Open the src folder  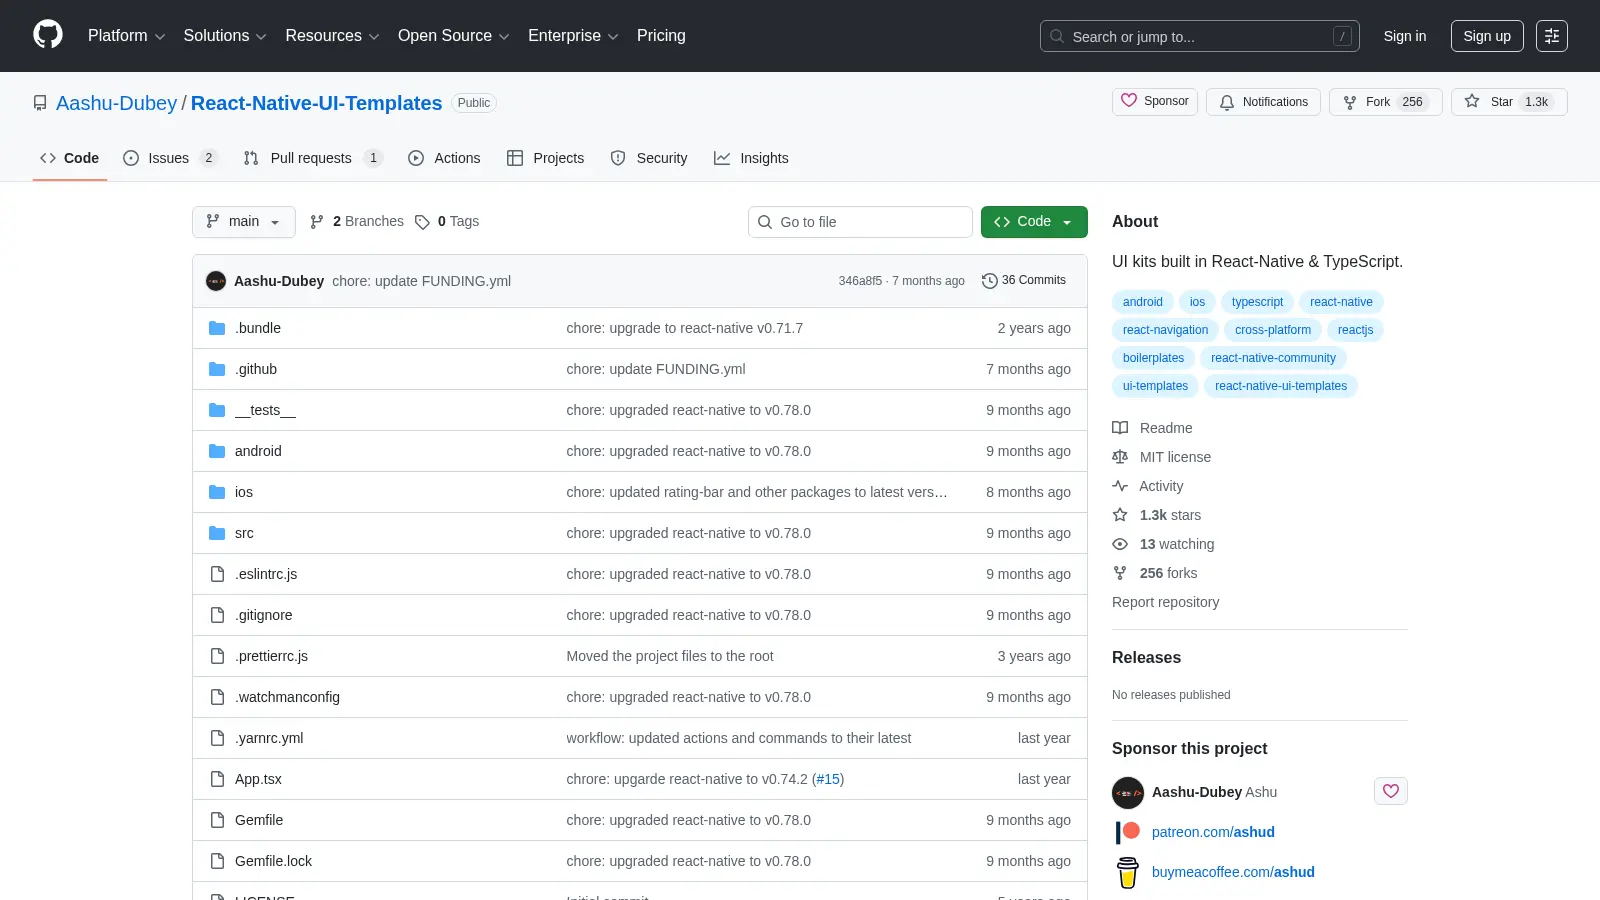point(244,533)
